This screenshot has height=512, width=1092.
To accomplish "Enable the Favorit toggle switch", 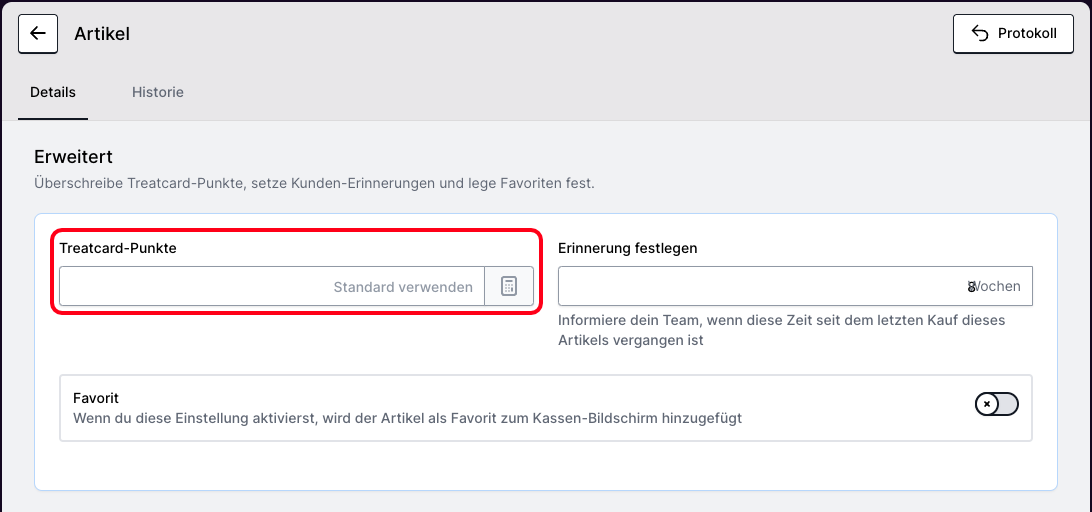I will [996, 404].
